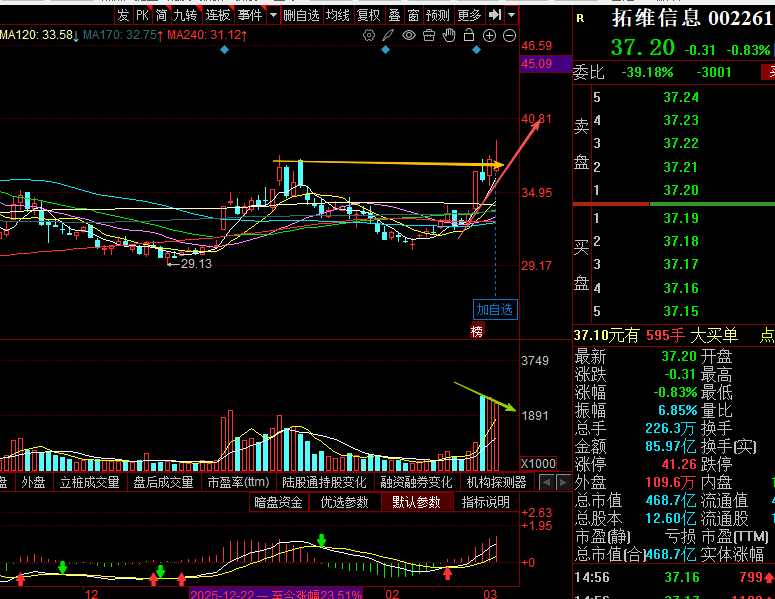Toggle the 连板 indicator
775x599 pixels.
click(x=218, y=15)
